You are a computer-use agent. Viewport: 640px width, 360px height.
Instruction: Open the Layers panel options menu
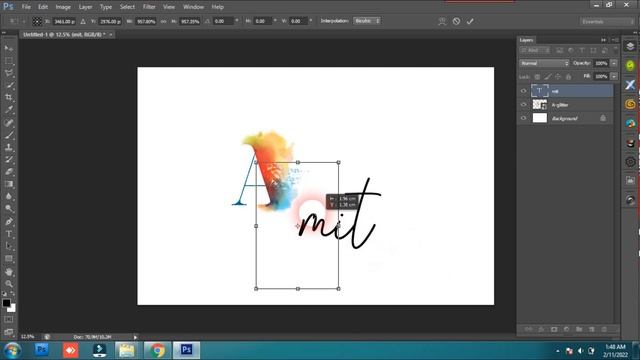616,40
